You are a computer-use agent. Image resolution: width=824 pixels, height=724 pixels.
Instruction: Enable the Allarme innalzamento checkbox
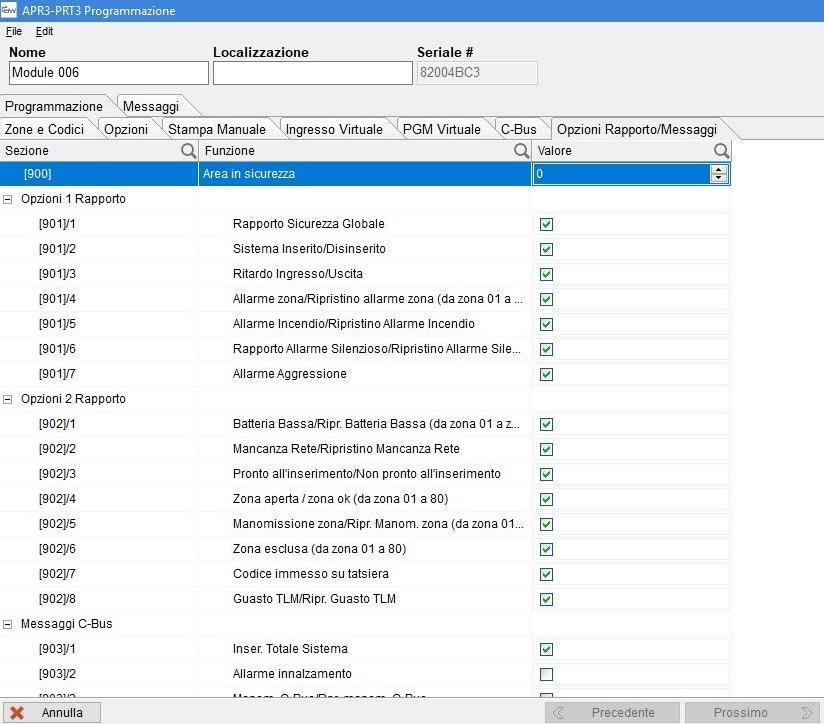[547, 674]
